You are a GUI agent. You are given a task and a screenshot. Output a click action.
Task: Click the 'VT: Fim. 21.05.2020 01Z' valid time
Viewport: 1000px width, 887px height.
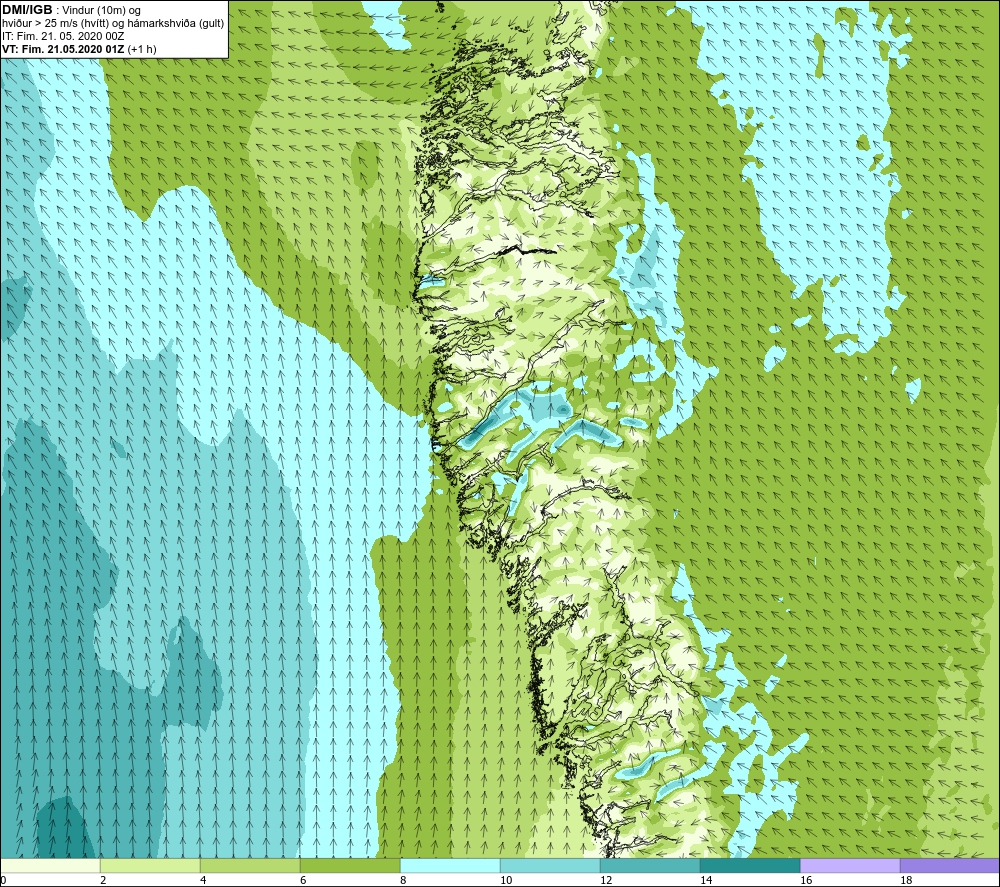coord(64,49)
